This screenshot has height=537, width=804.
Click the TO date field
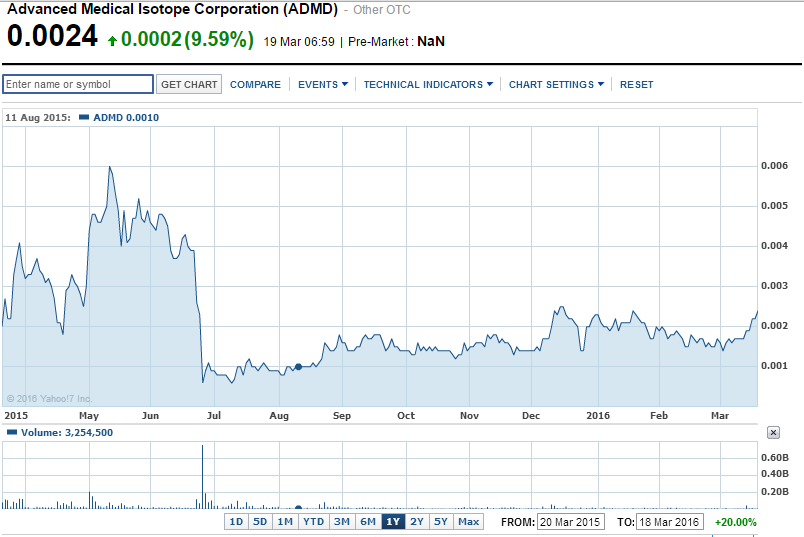(670, 522)
